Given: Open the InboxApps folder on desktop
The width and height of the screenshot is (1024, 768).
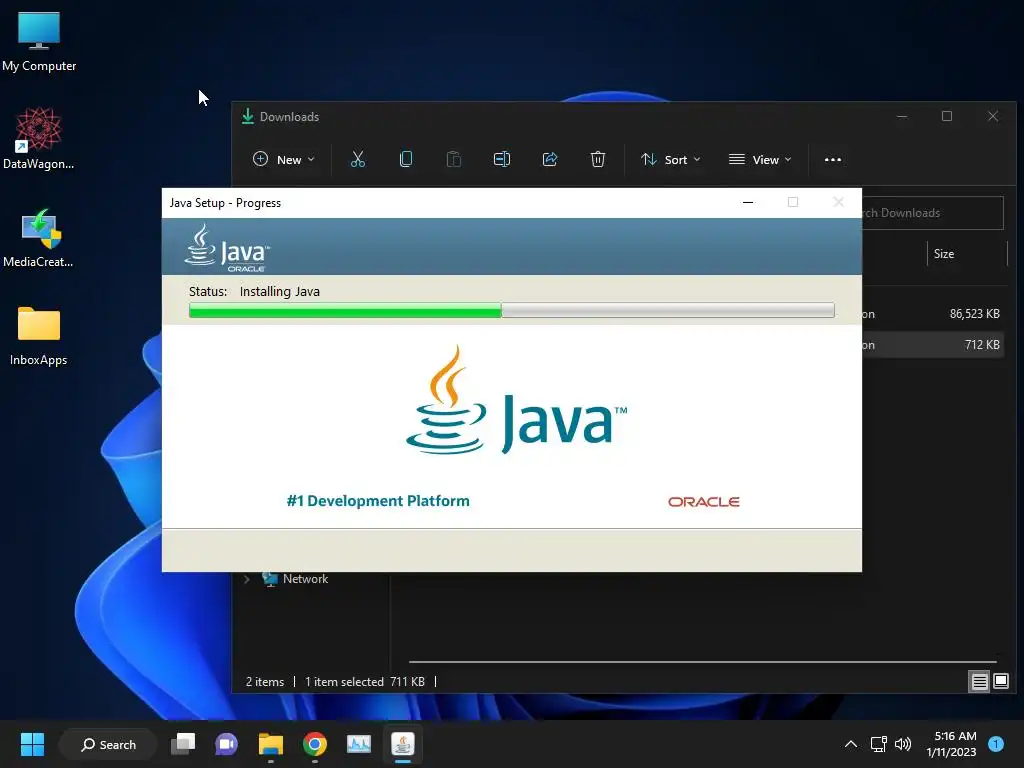Looking at the screenshot, I should point(39,335).
